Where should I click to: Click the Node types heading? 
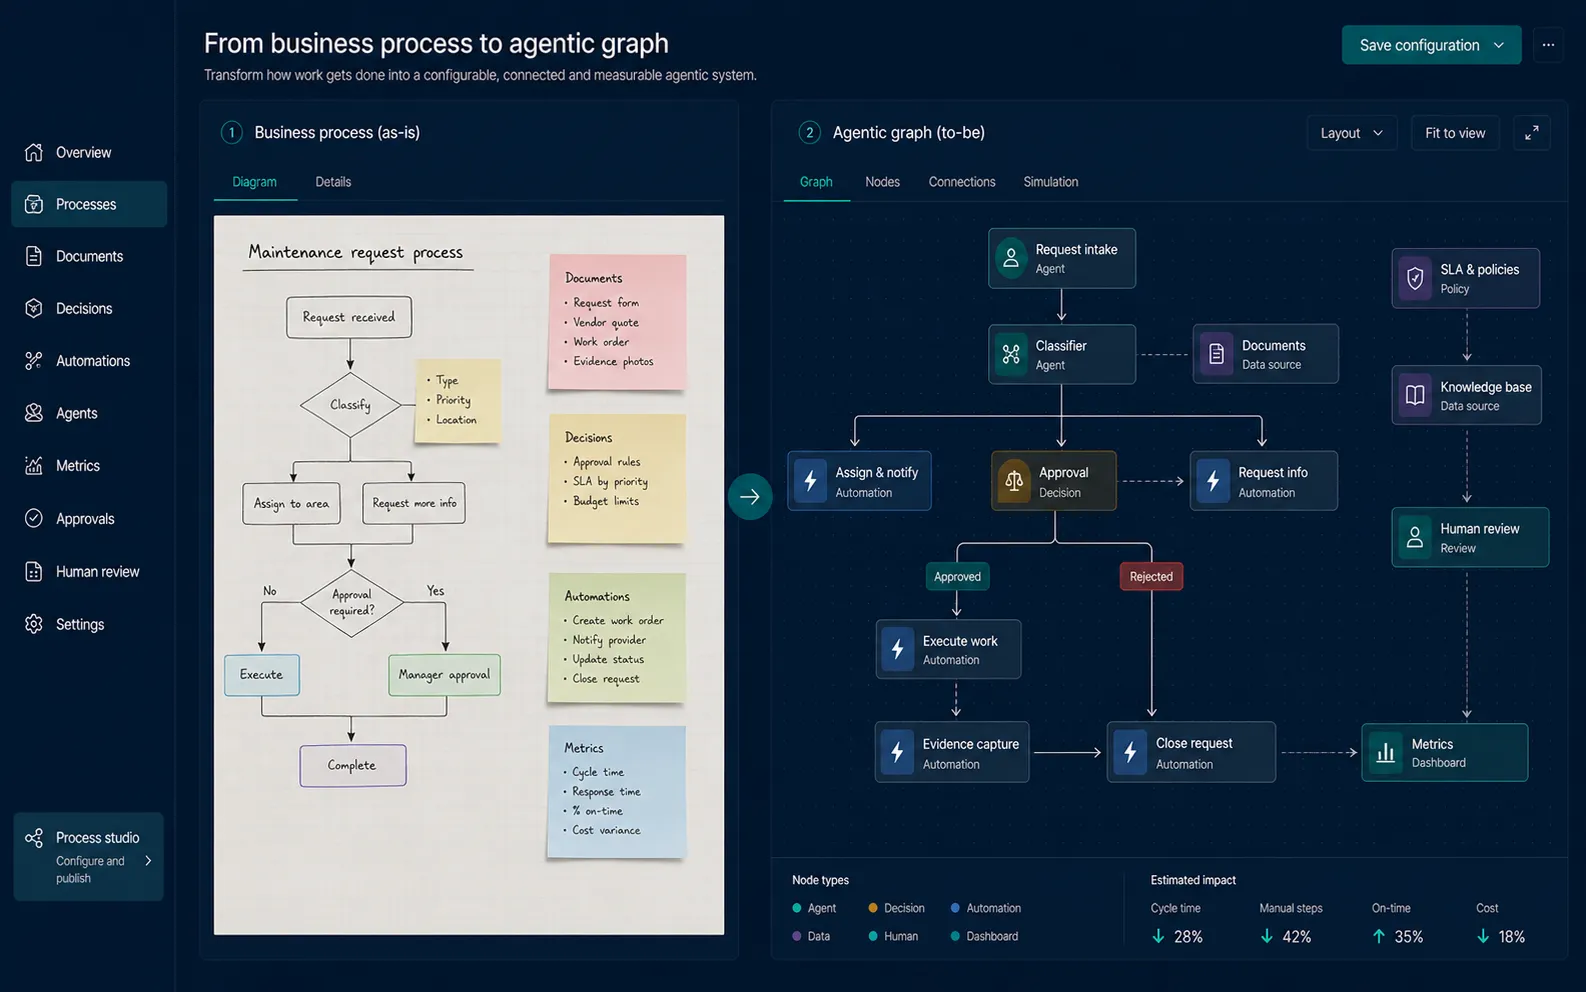[820, 880]
